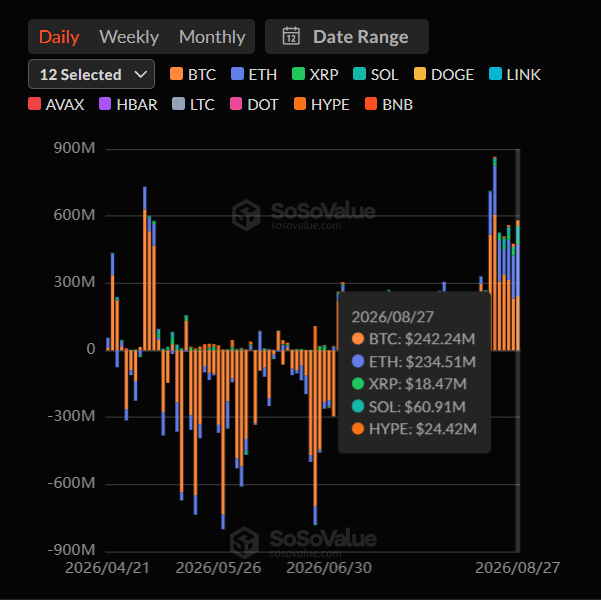Viewport: 601px width, 600px height.
Task: Toggle the BTC legend series
Action: pos(193,74)
